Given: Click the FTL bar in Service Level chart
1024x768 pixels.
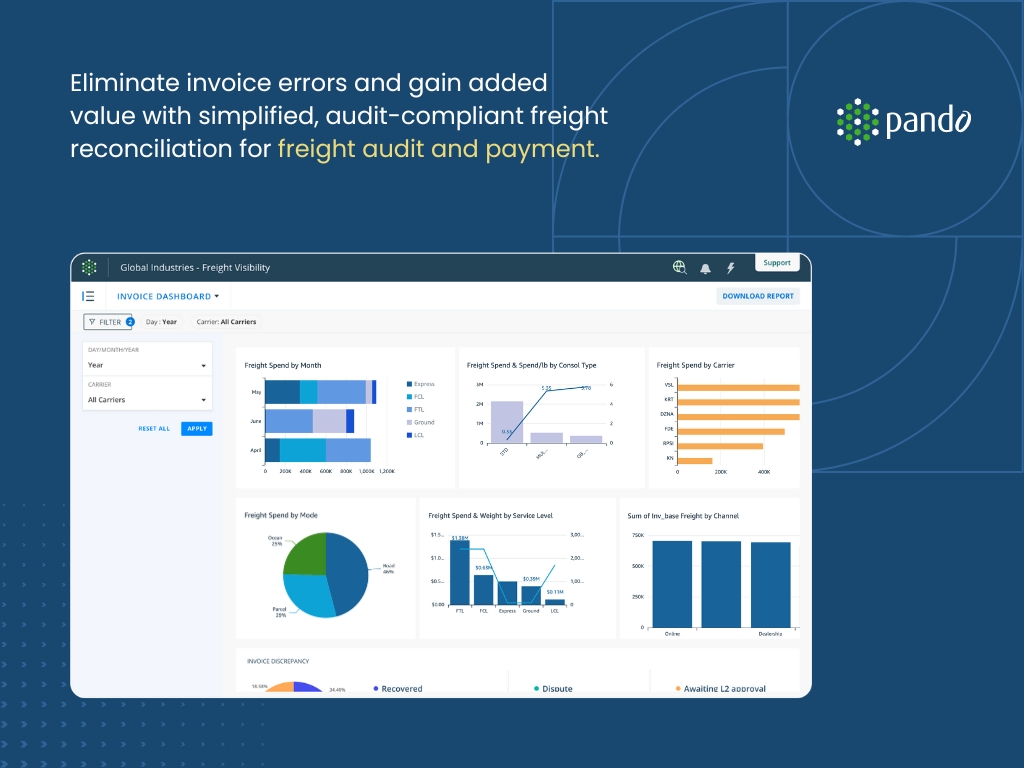Looking at the screenshot, I should (460, 573).
